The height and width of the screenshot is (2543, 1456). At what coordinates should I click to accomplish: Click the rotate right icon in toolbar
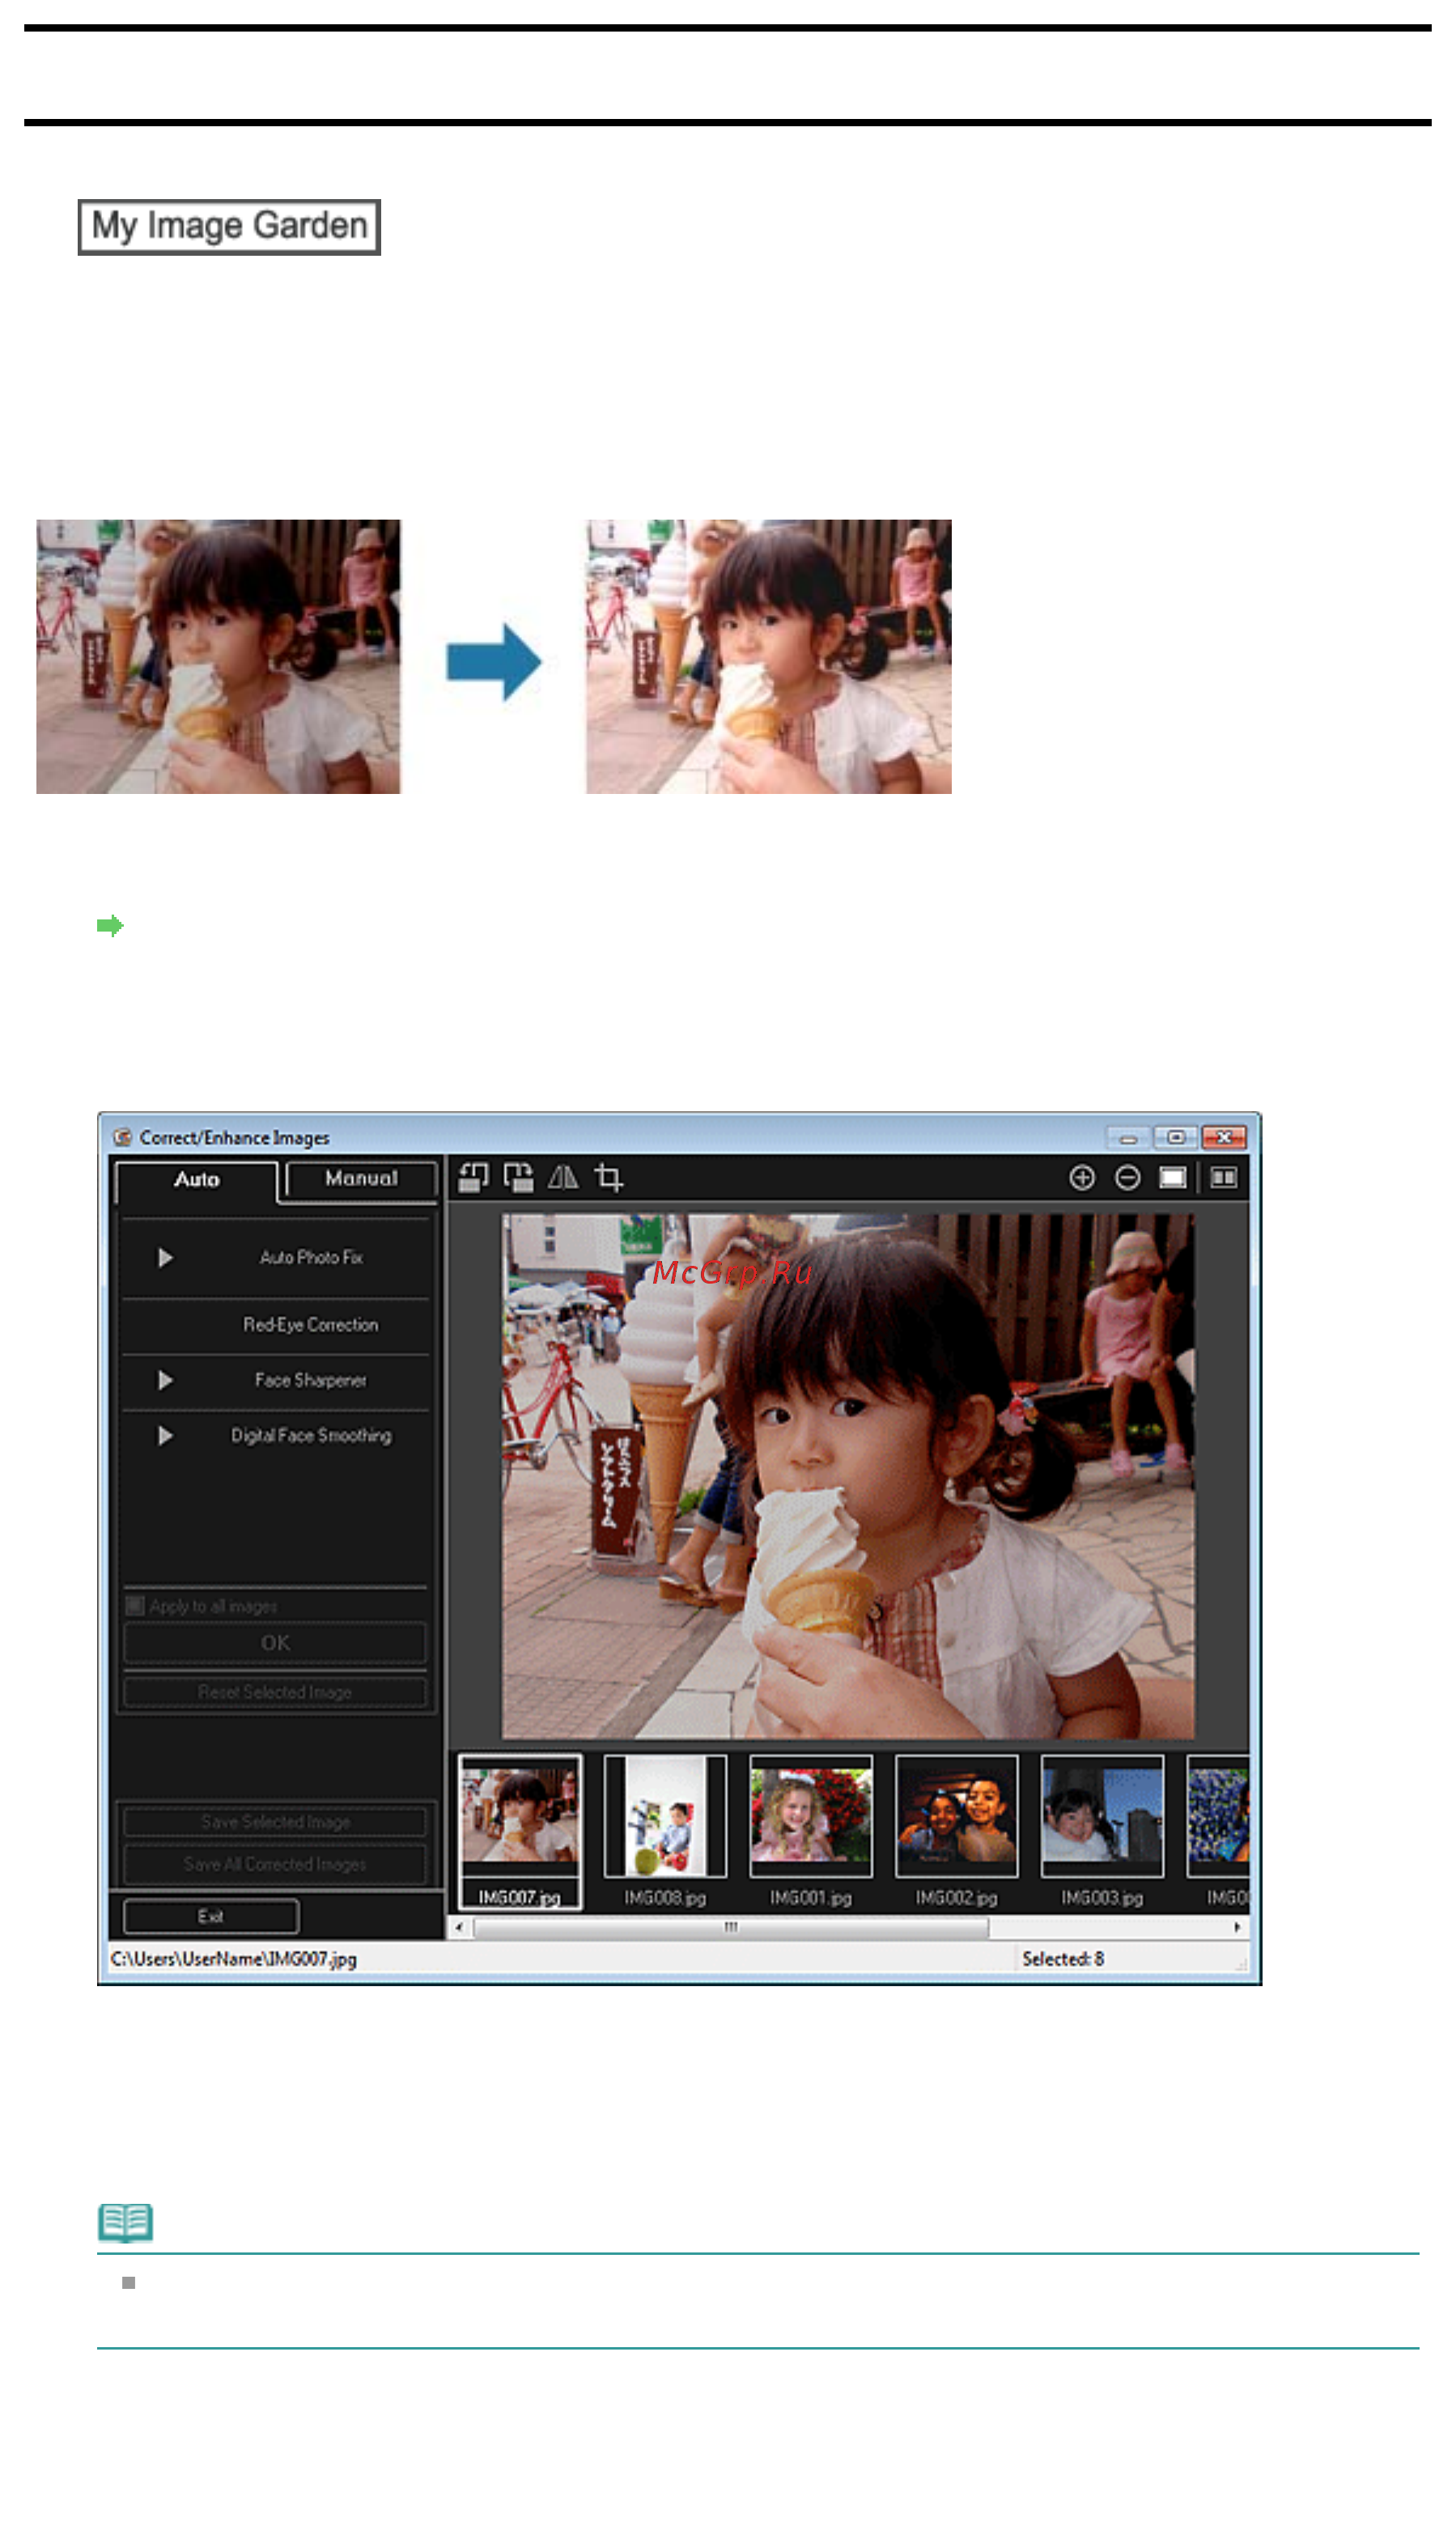pos(518,1177)
